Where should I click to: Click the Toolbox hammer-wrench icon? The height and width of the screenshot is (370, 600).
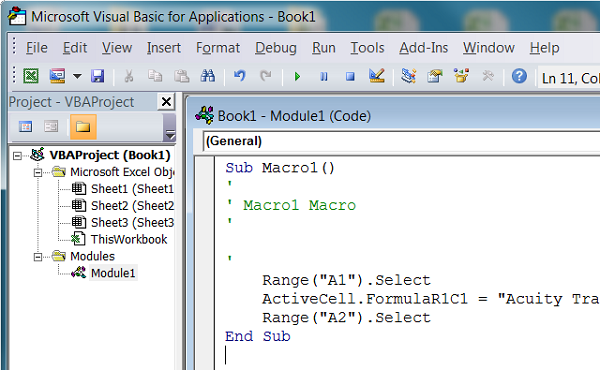[488, 76]
